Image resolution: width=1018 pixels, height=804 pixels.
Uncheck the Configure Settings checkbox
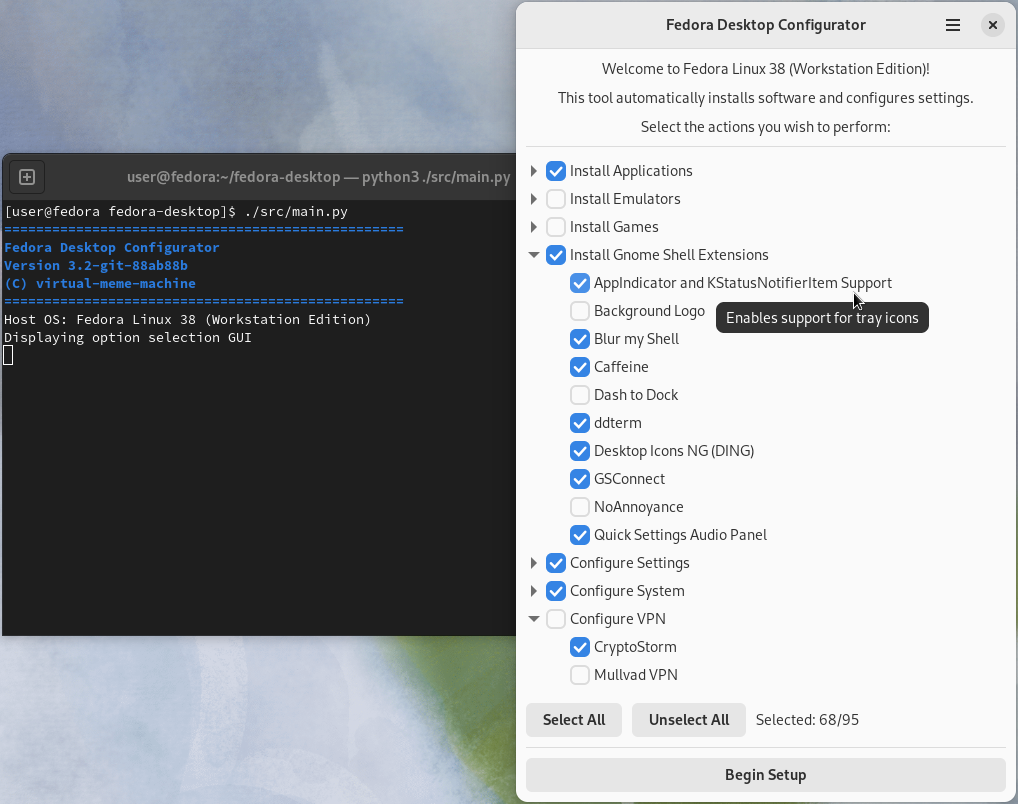coord(556,562)
